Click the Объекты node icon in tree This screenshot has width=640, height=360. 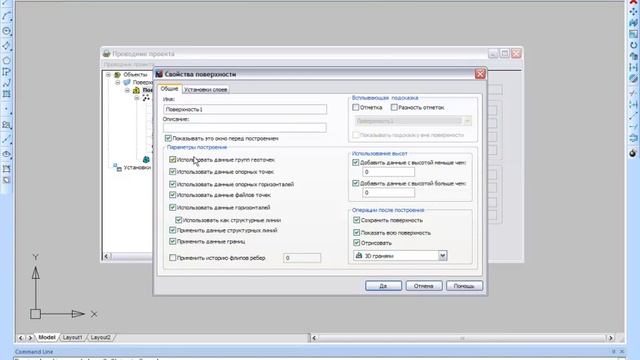point(118,75)
